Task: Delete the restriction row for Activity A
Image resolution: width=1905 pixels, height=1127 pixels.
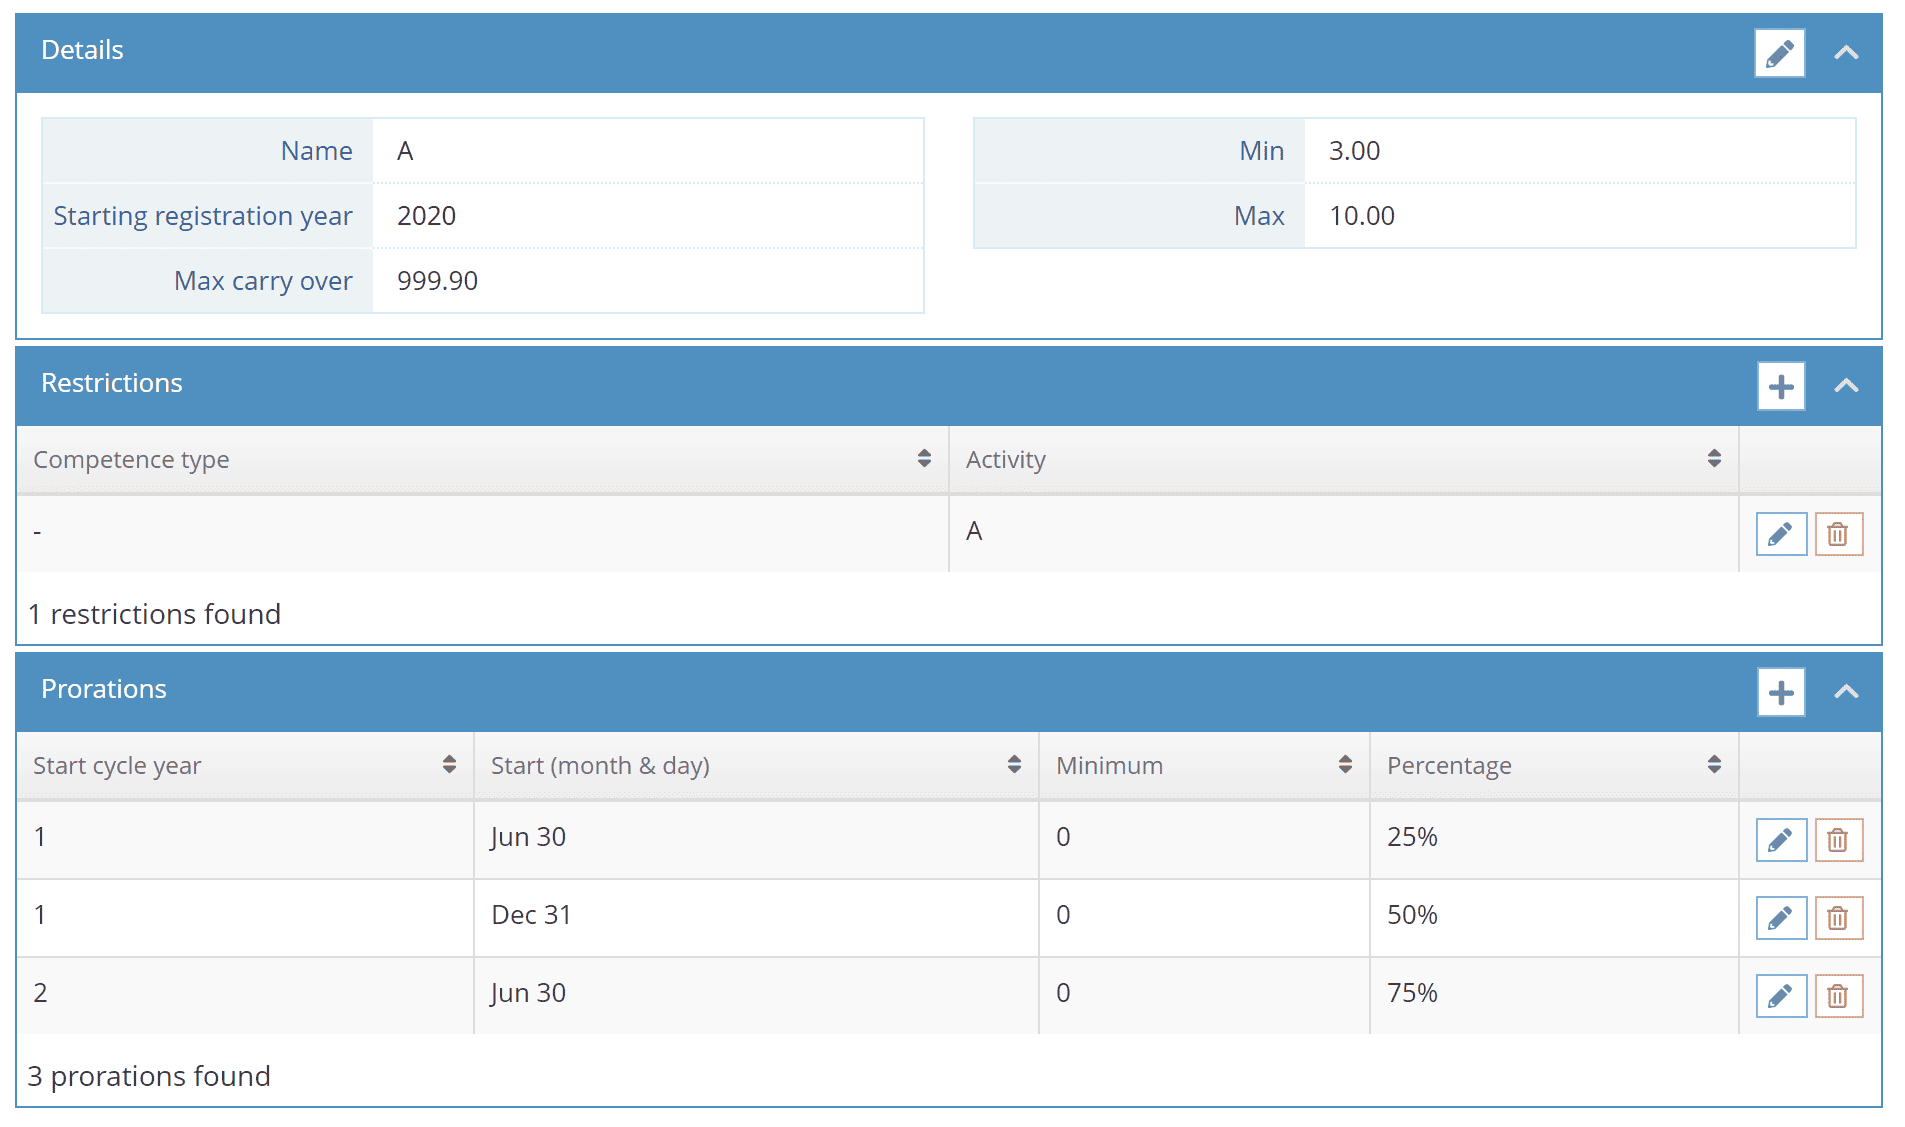Action: pyautogui.click(x=1838, y=534)
